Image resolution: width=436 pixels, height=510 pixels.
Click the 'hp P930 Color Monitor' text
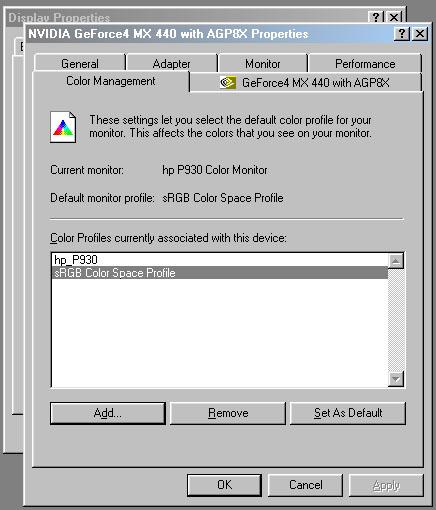pos(215,170)
